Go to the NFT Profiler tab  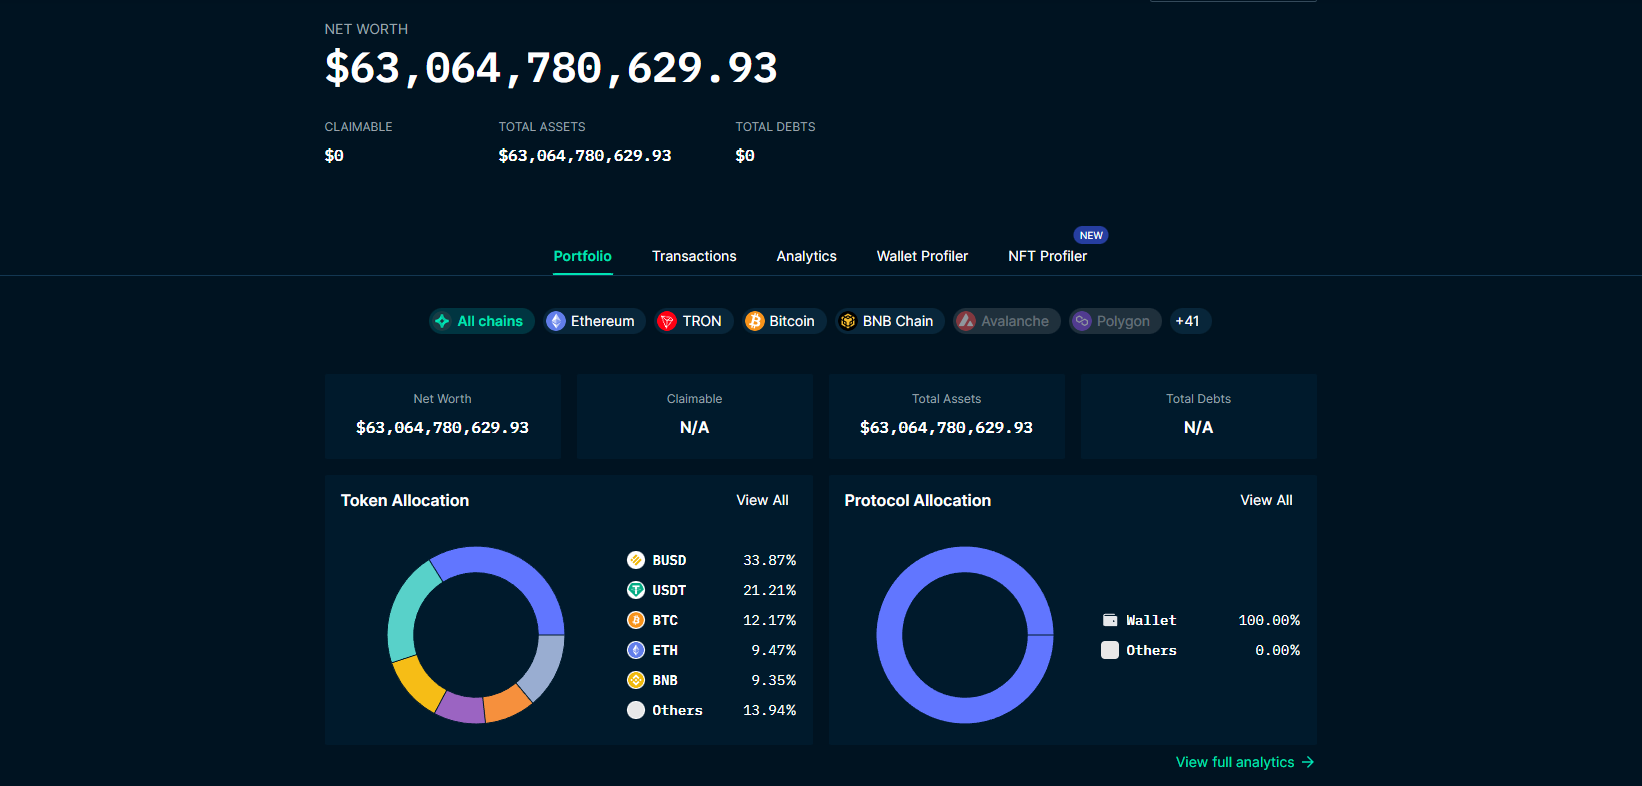click(x=1047, y=256)
